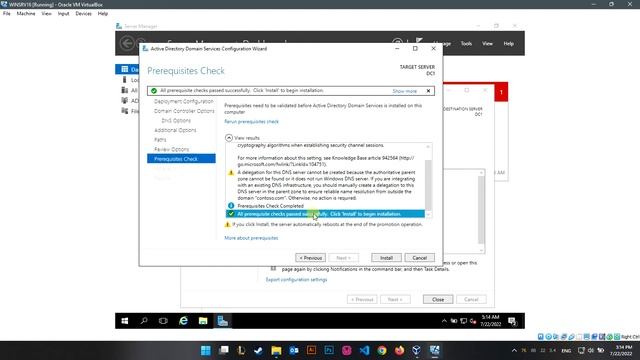
Task: Open Steam from host taskbar
Action: coord(258,351)
